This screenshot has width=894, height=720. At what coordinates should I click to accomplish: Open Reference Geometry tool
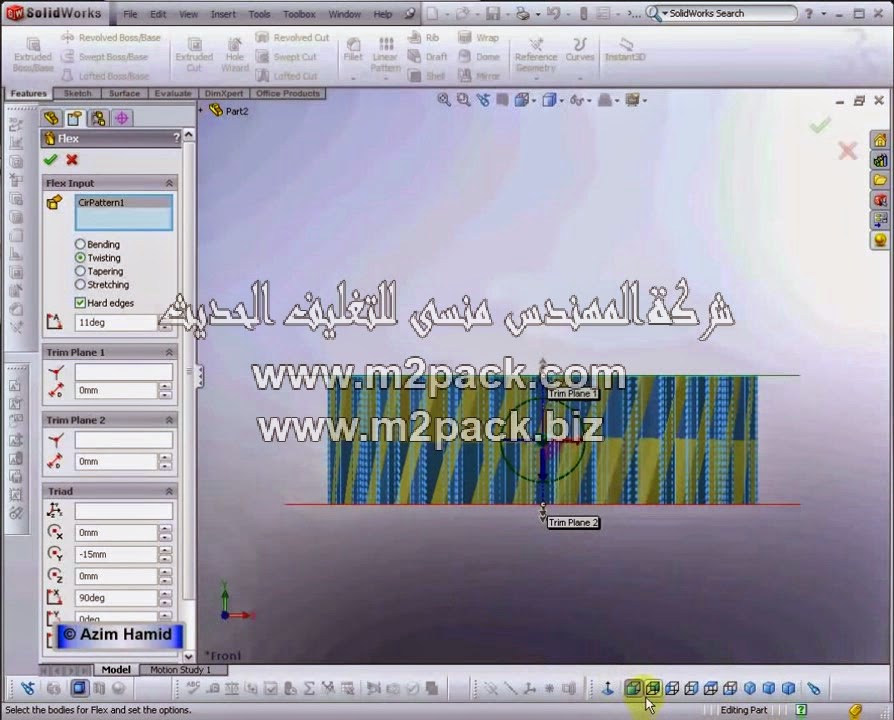point(535,55)
